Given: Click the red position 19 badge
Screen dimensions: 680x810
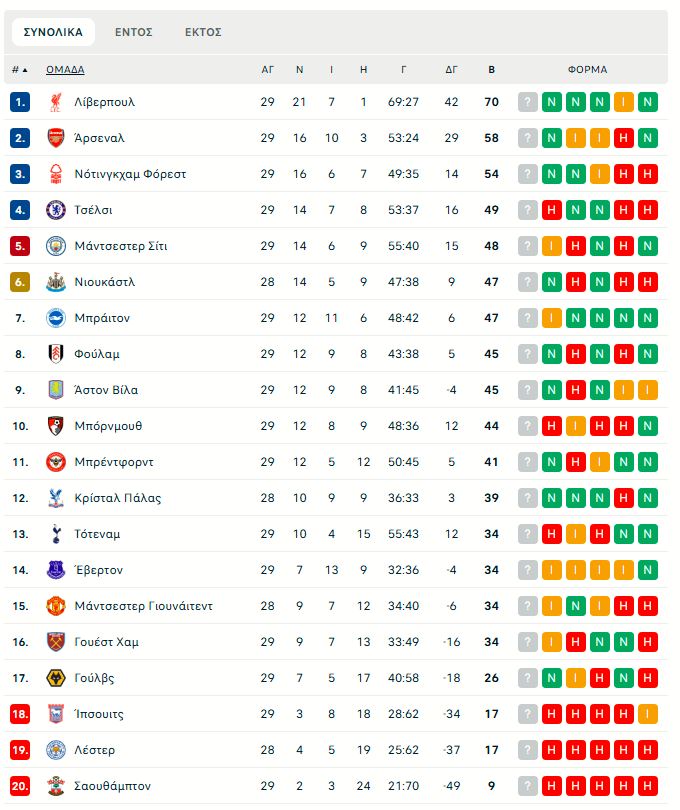Looking at the screenshot, I should click(21, 750).
